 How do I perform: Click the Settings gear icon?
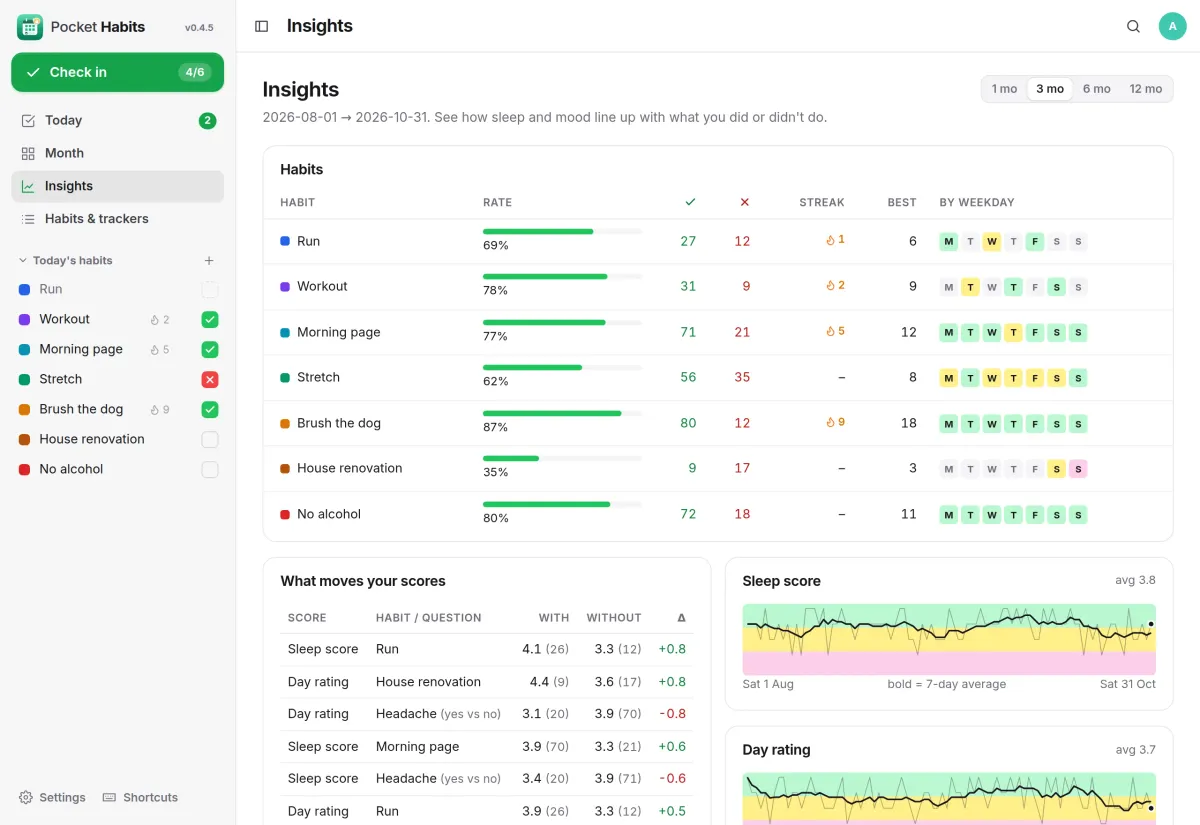[26, 797]
